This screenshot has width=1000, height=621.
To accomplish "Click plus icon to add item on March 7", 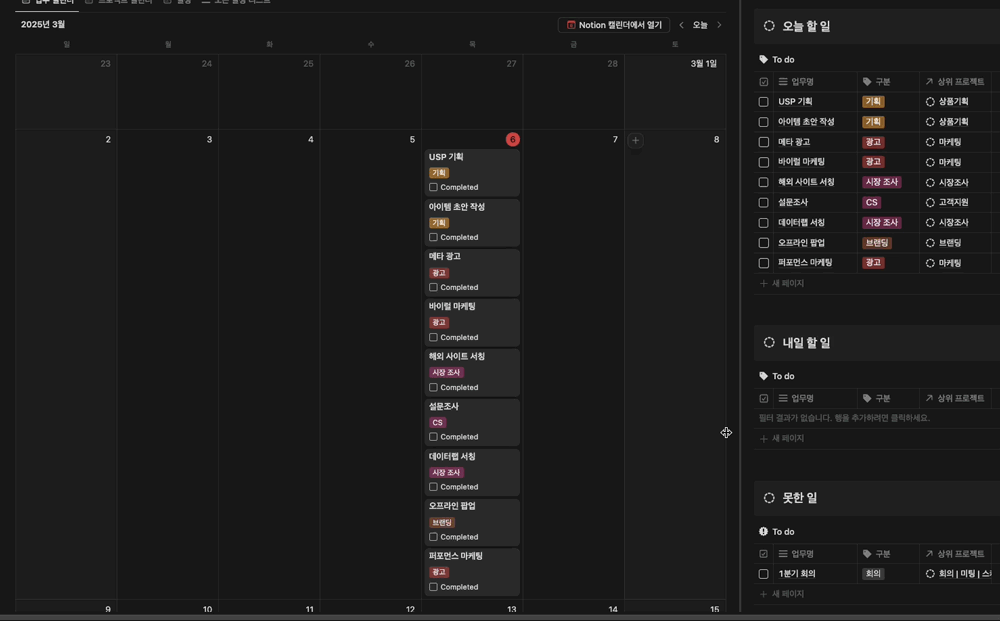I will coord(635,140).
